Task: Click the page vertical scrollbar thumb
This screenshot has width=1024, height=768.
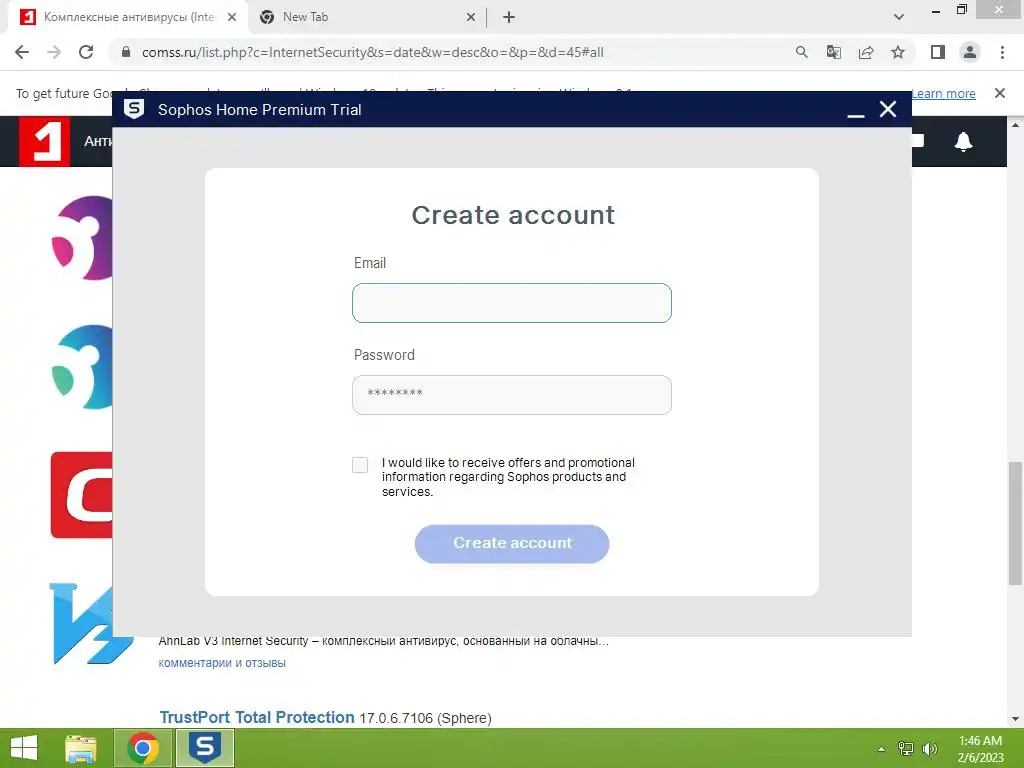Action: pos(1015,522)
